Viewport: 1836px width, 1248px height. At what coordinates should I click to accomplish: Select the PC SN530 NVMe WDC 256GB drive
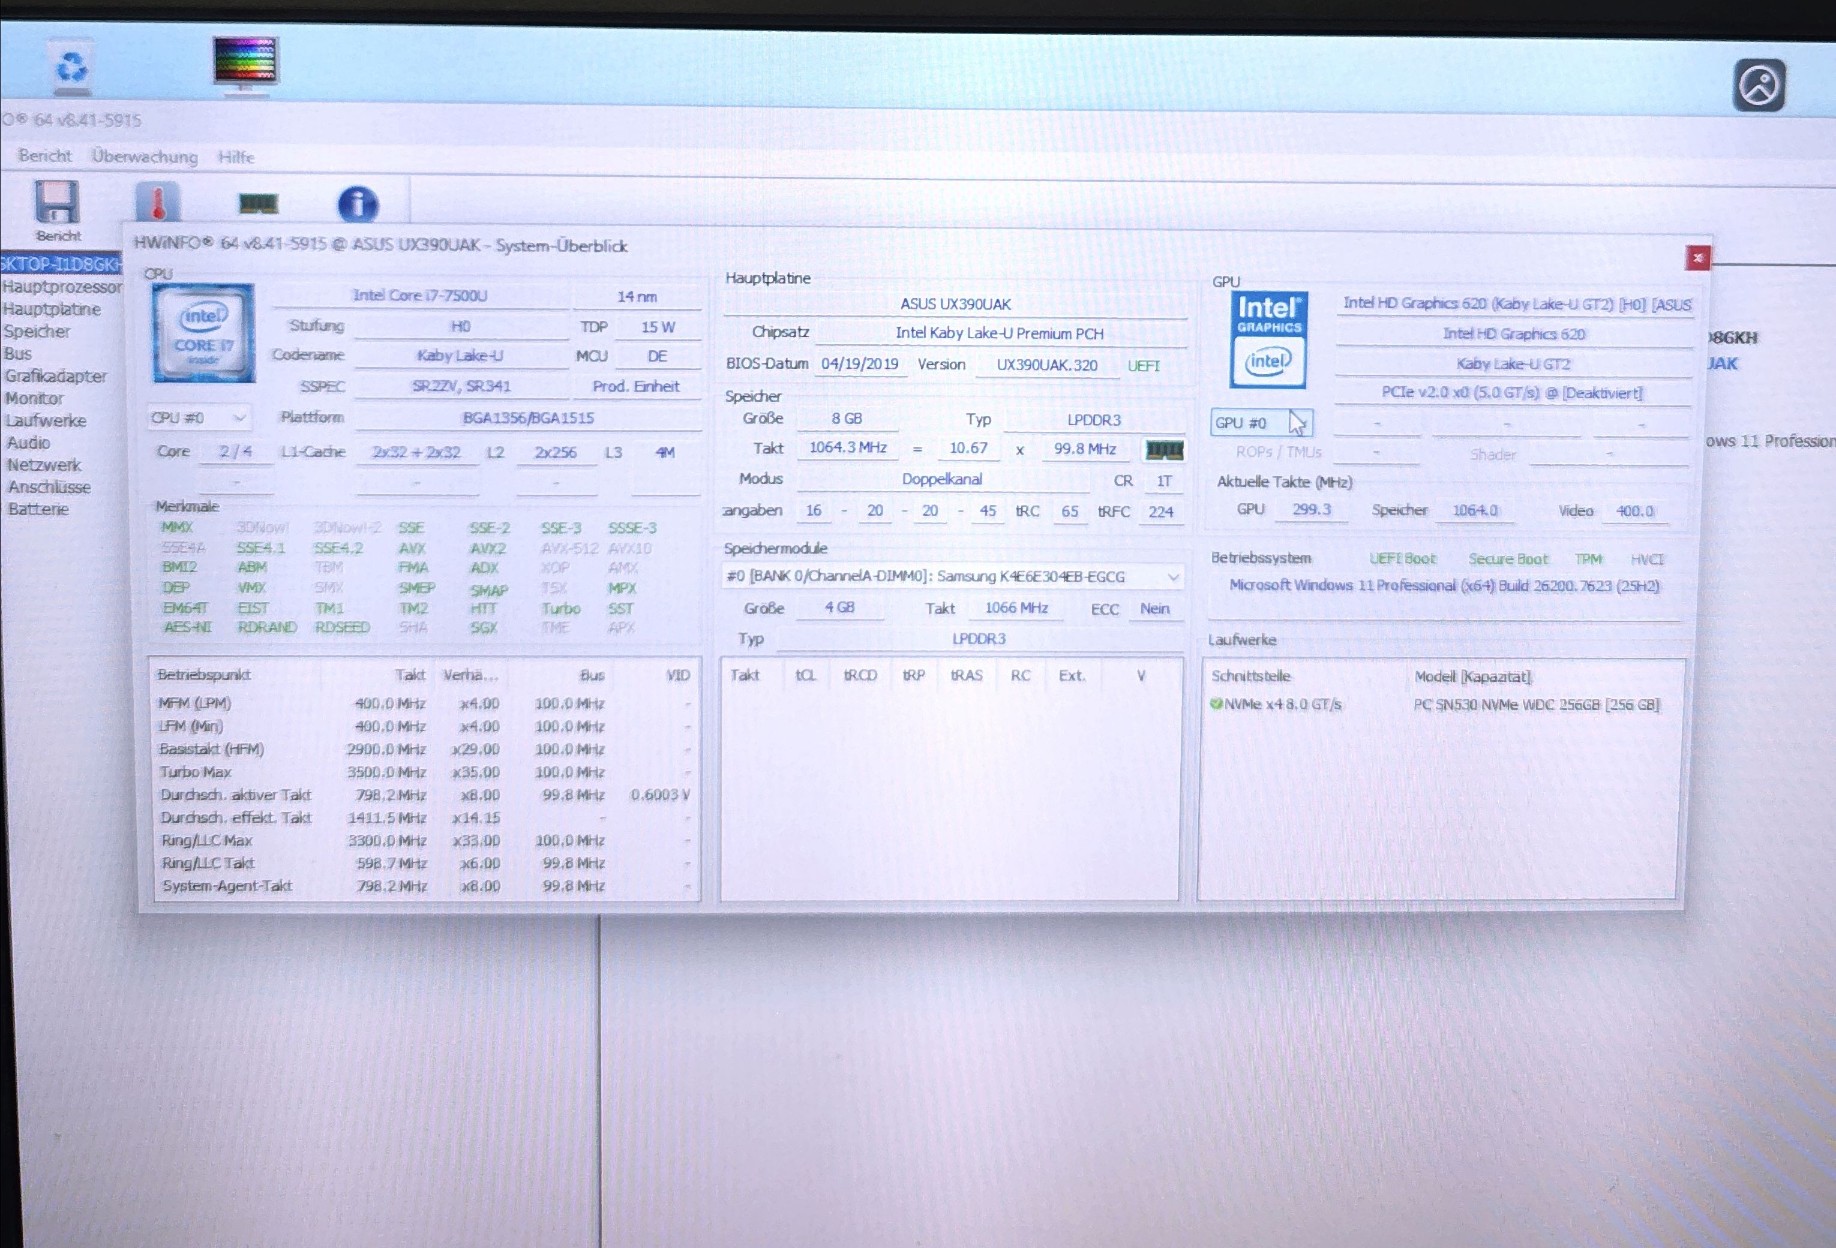pyautogui.click(x=1537, y=705)
